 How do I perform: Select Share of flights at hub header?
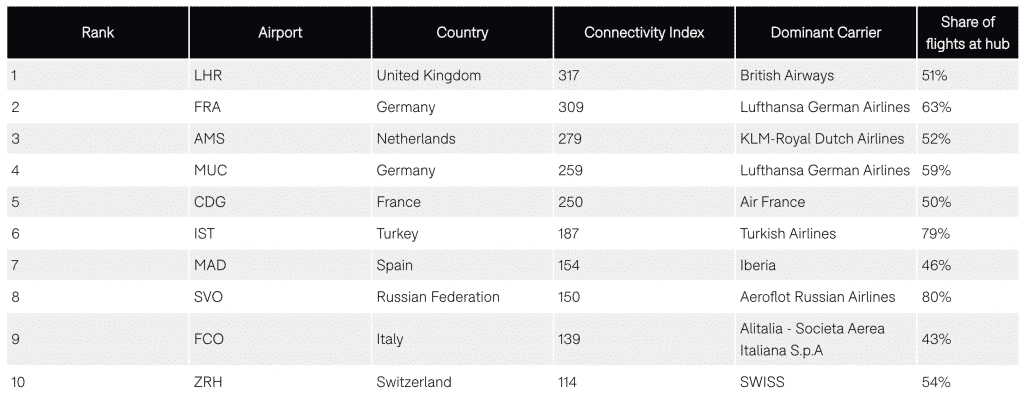pyautogui.click(x=968, y=33)
